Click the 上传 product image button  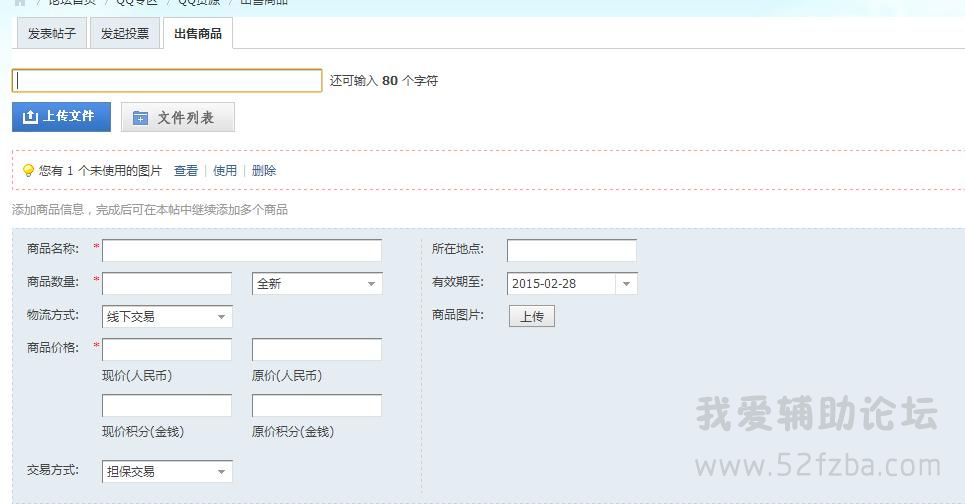click(532, 316)
